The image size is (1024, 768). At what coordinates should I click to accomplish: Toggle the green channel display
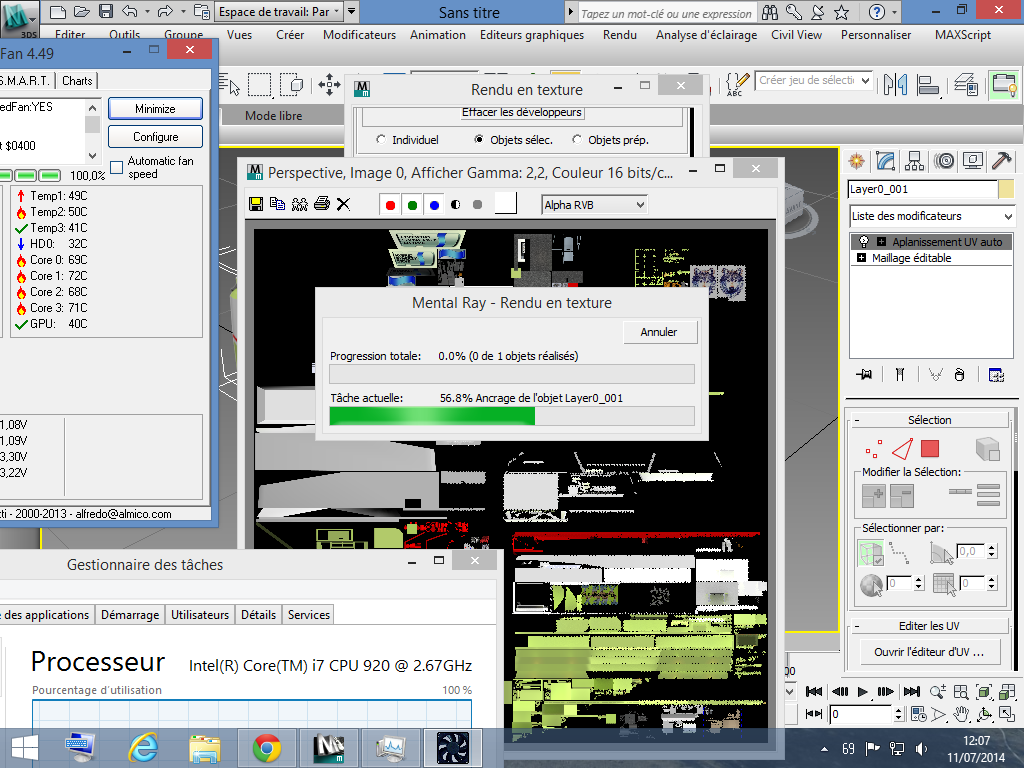pyautogui.click(x=412, y=205)
